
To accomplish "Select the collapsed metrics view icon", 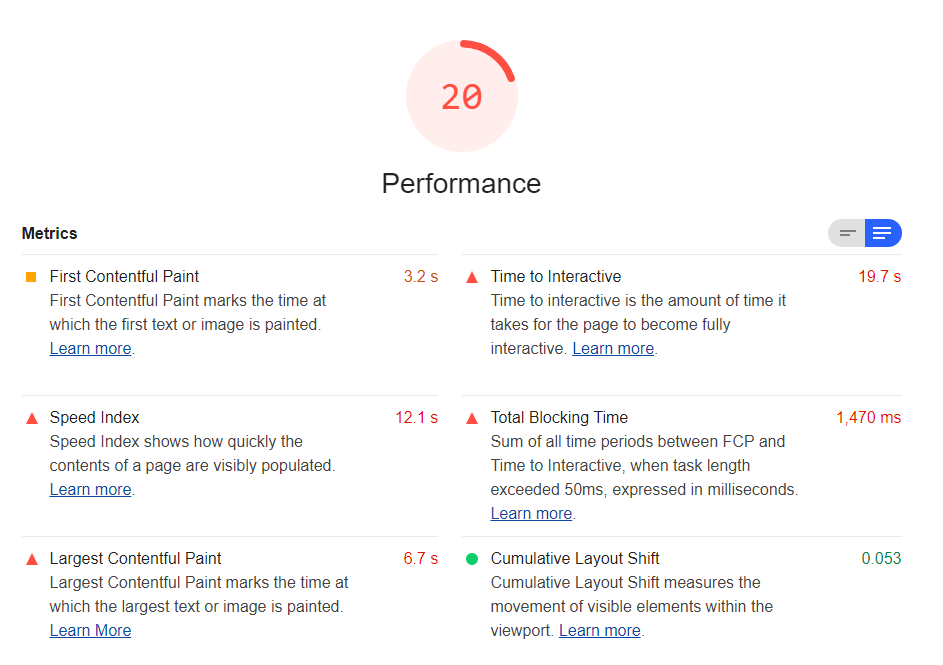I will click(x=845, y=233).
